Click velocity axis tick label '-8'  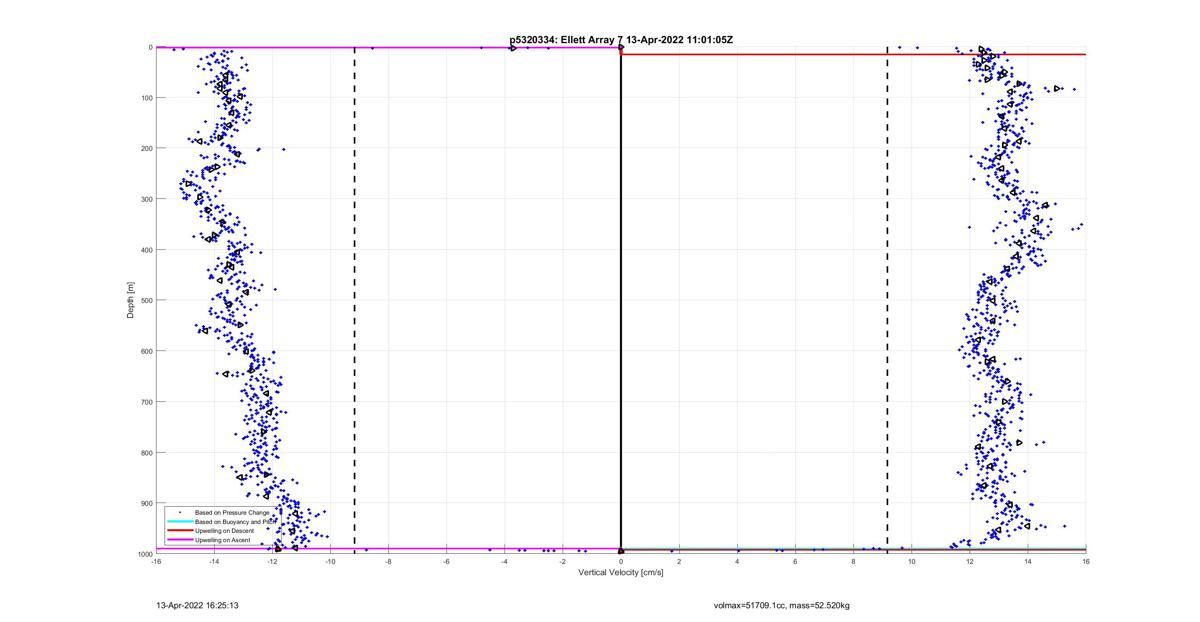(388, 561)
